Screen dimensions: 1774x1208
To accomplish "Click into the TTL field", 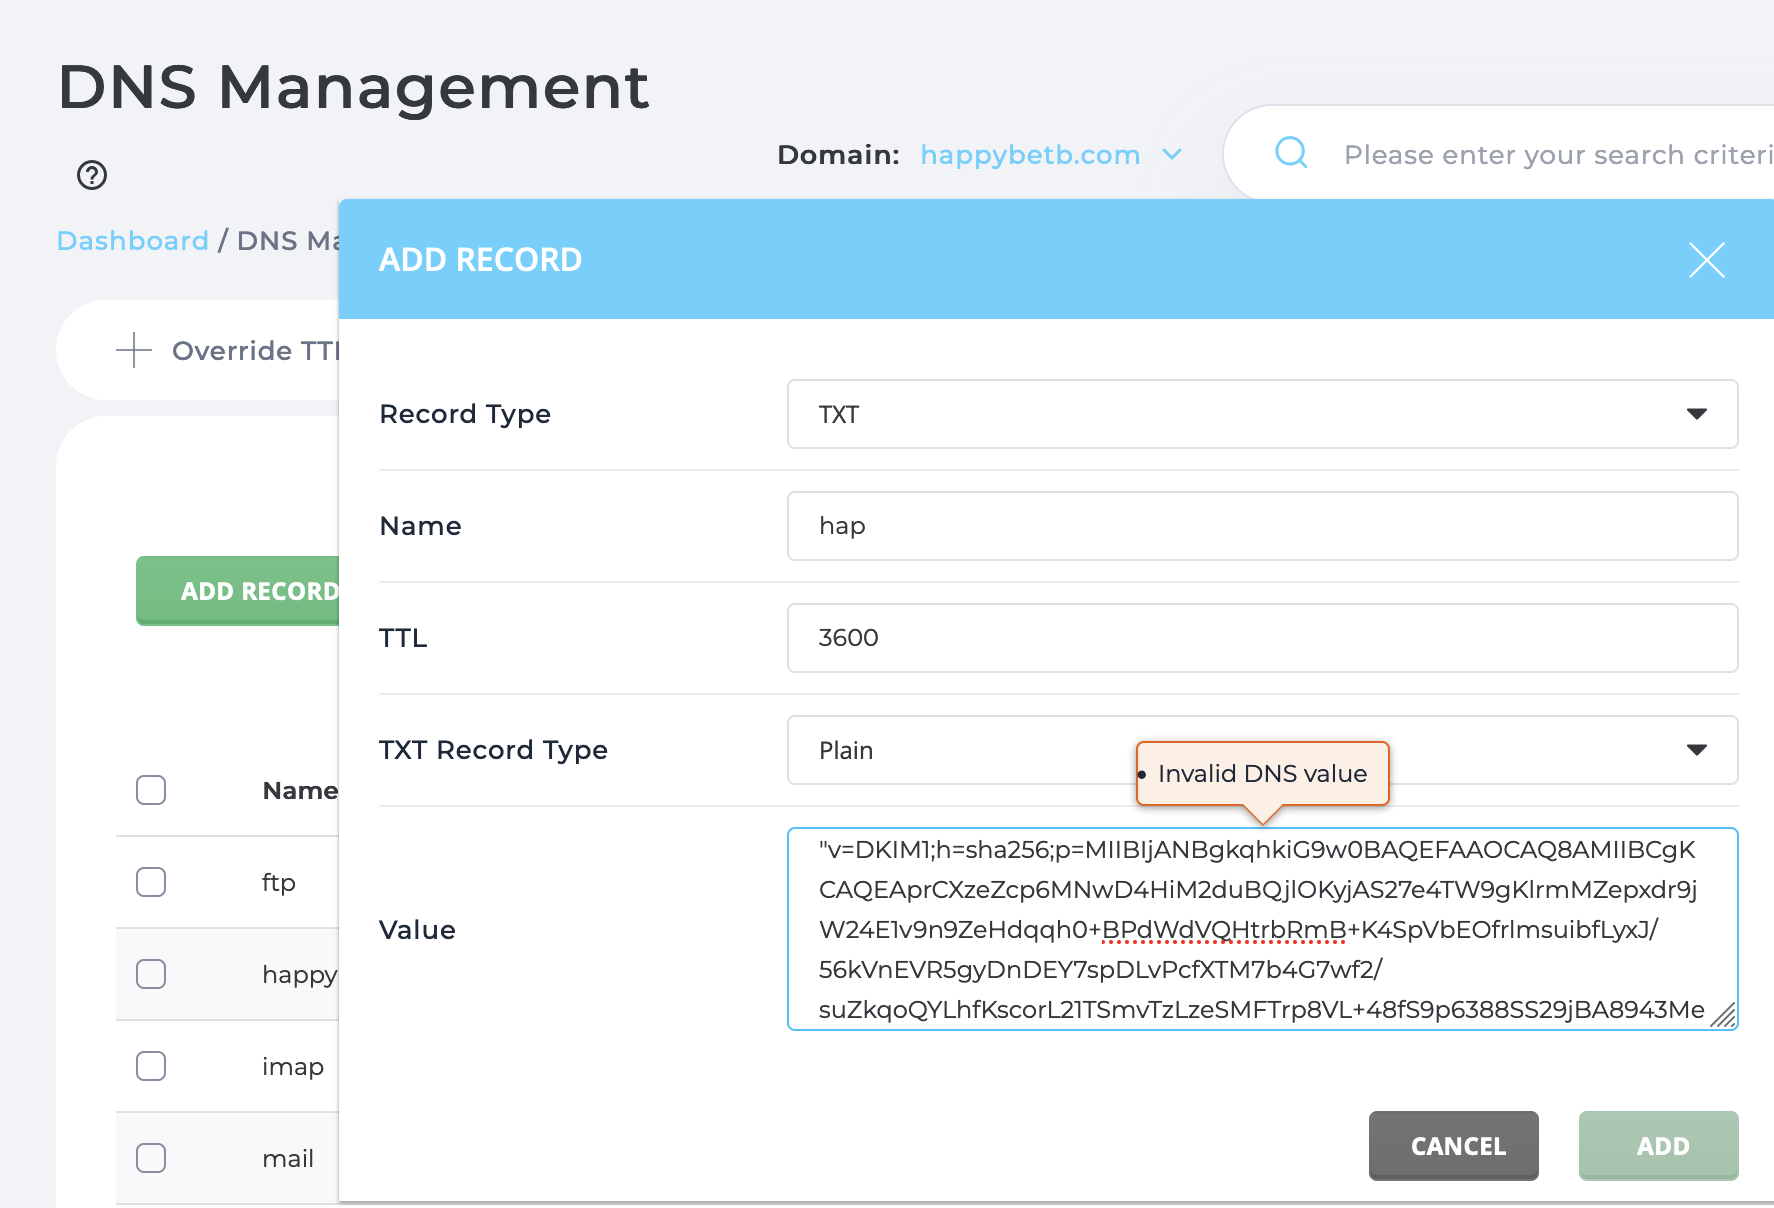I will click(x=1262, y=638).
